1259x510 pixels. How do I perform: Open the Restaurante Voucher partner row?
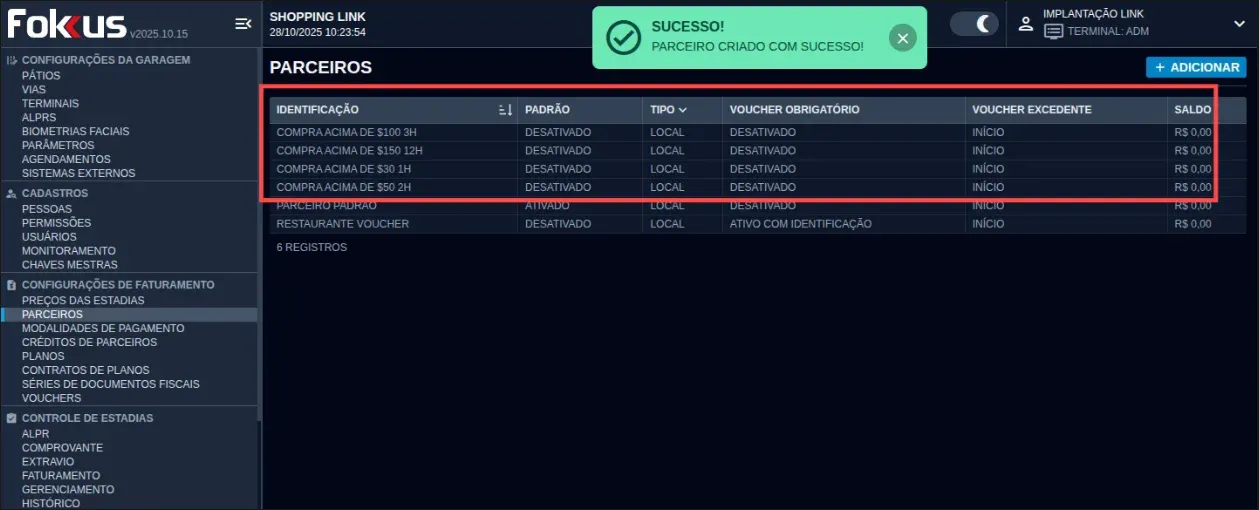click(x=343, y=224)
